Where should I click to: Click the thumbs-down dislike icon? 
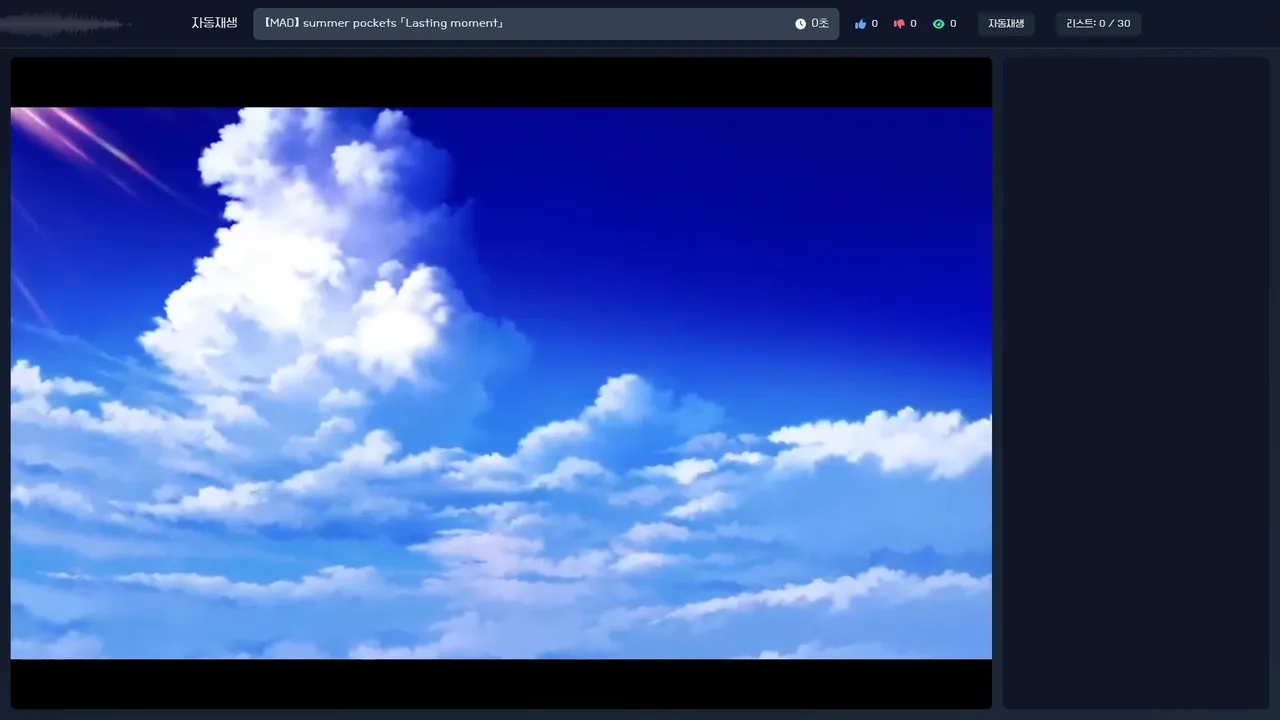[x=899, y=24]
